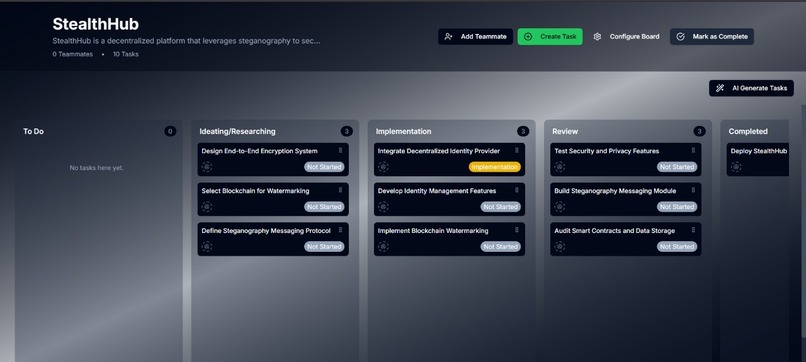Open the Build Steganography Messaging Module card title

point(615,191)
